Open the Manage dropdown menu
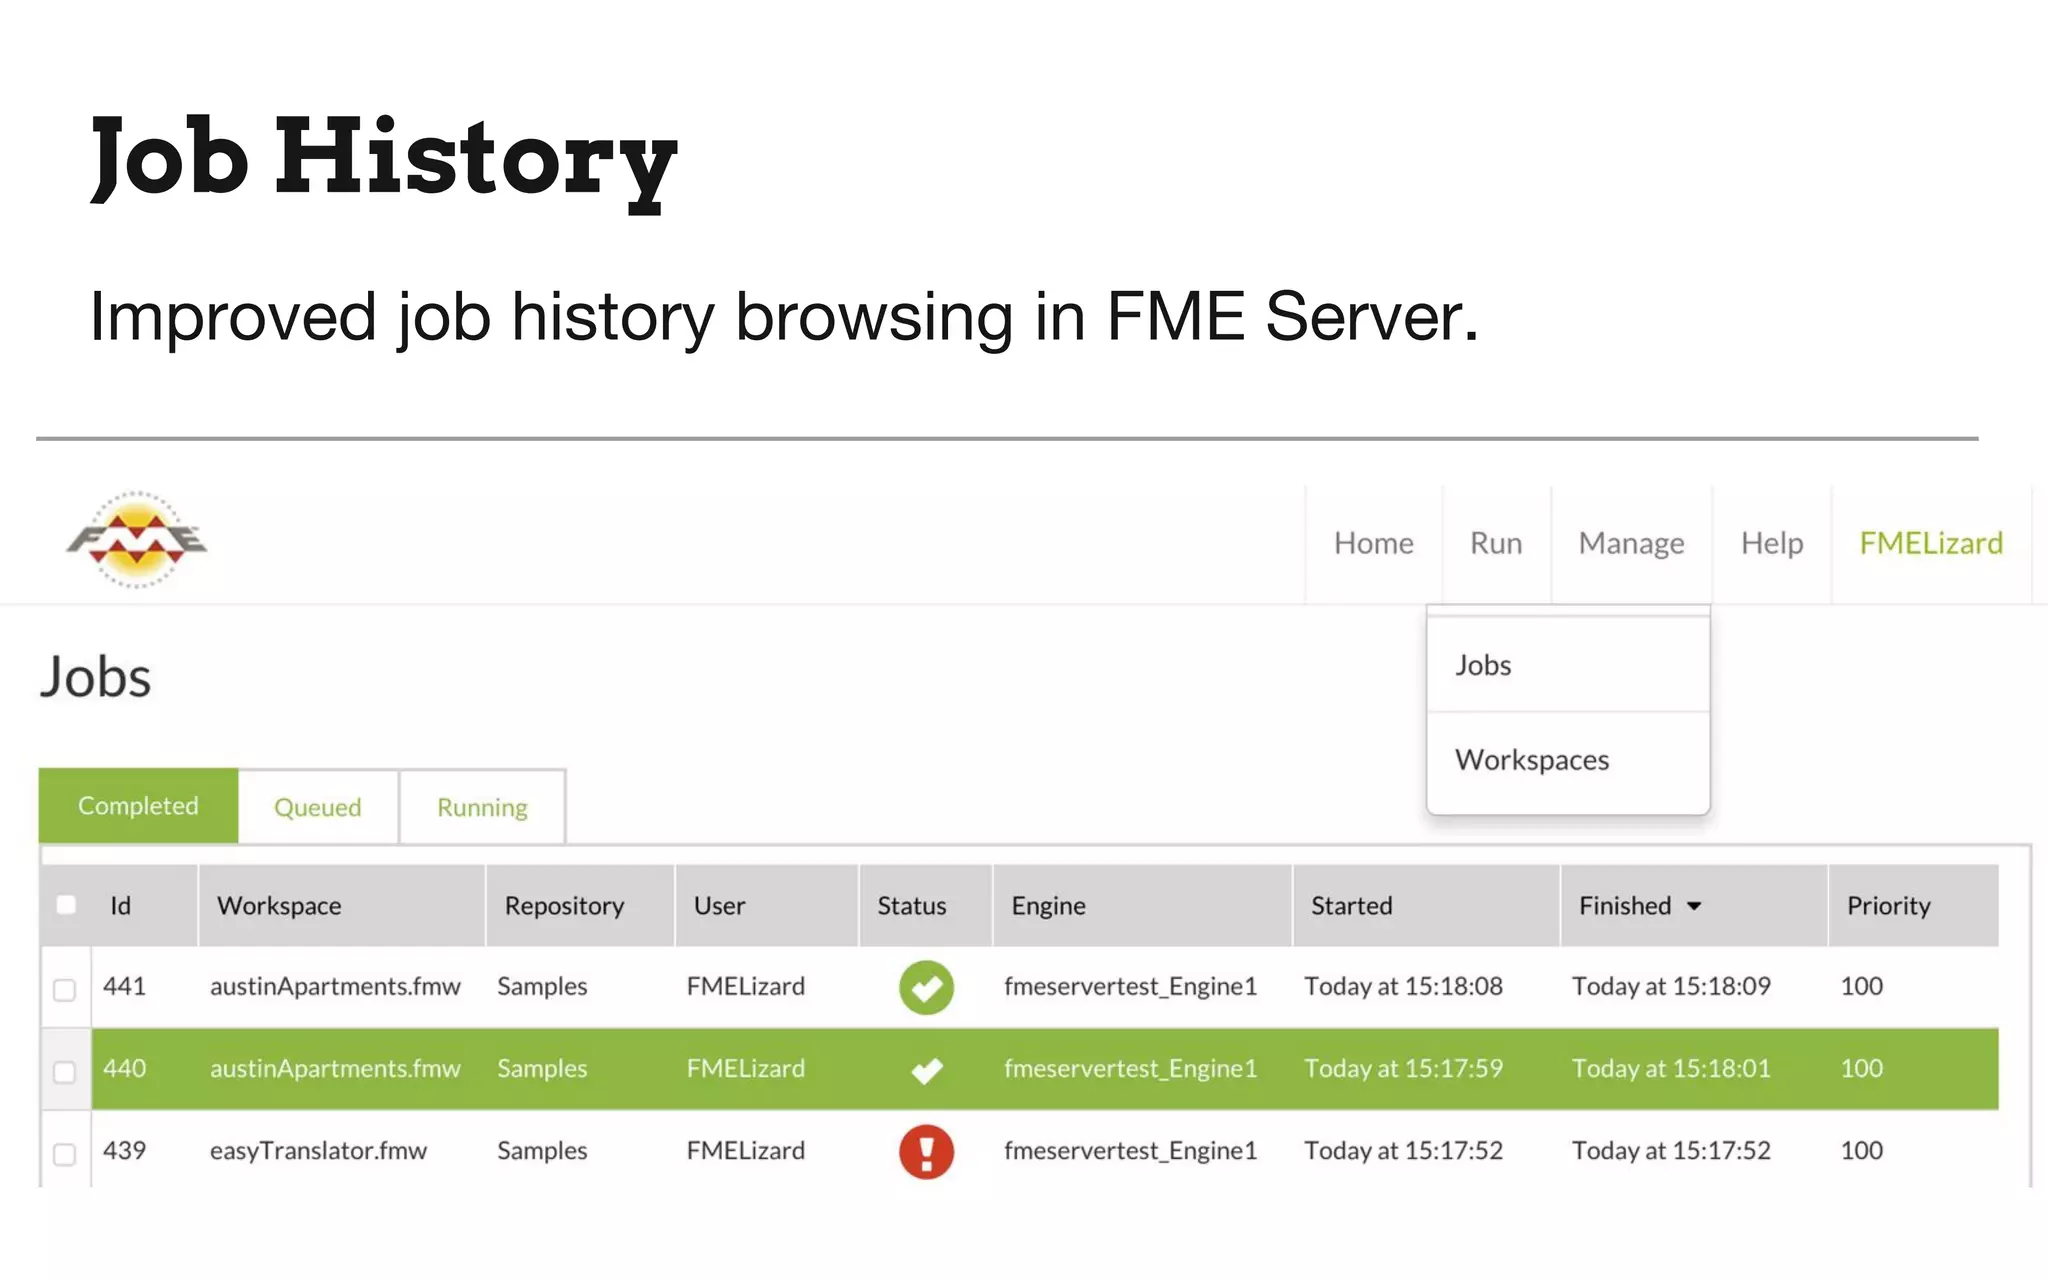The width and height of the screenshot is (2048, 1280). pyautogui.click(x=1631, y=543)
